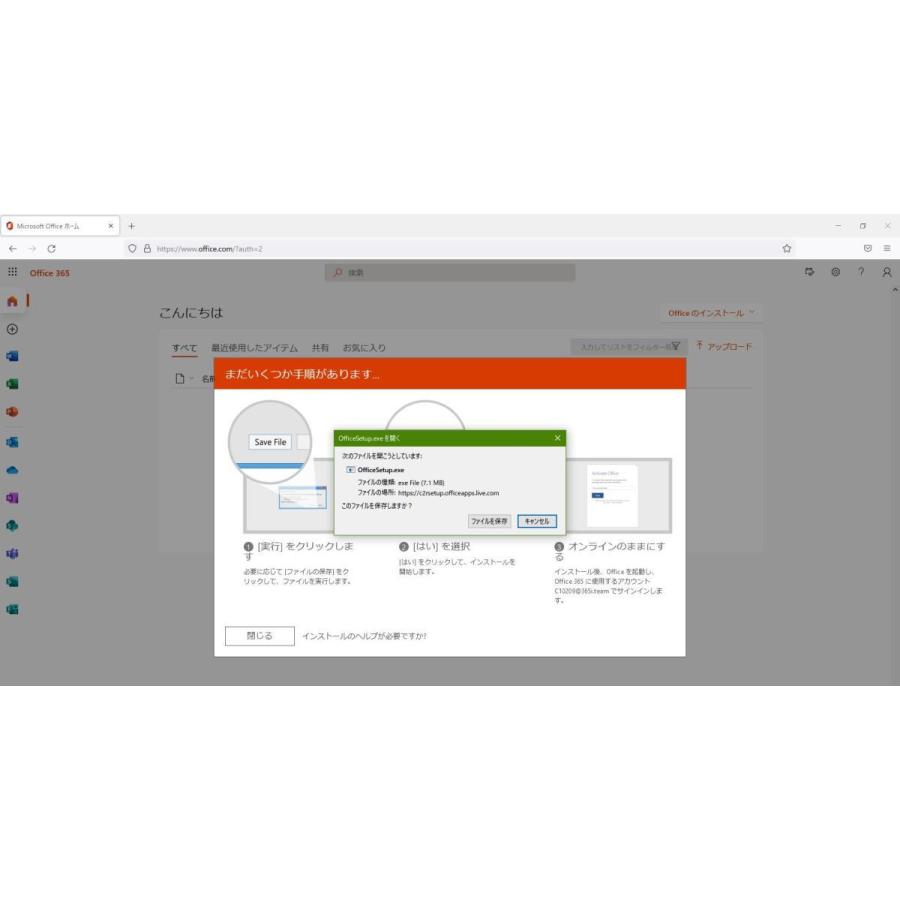Close the OfficeSetup.exe dialog with X
Viewport: 900px width, 900px height.
pyautogui.click(x=557, y=438)
